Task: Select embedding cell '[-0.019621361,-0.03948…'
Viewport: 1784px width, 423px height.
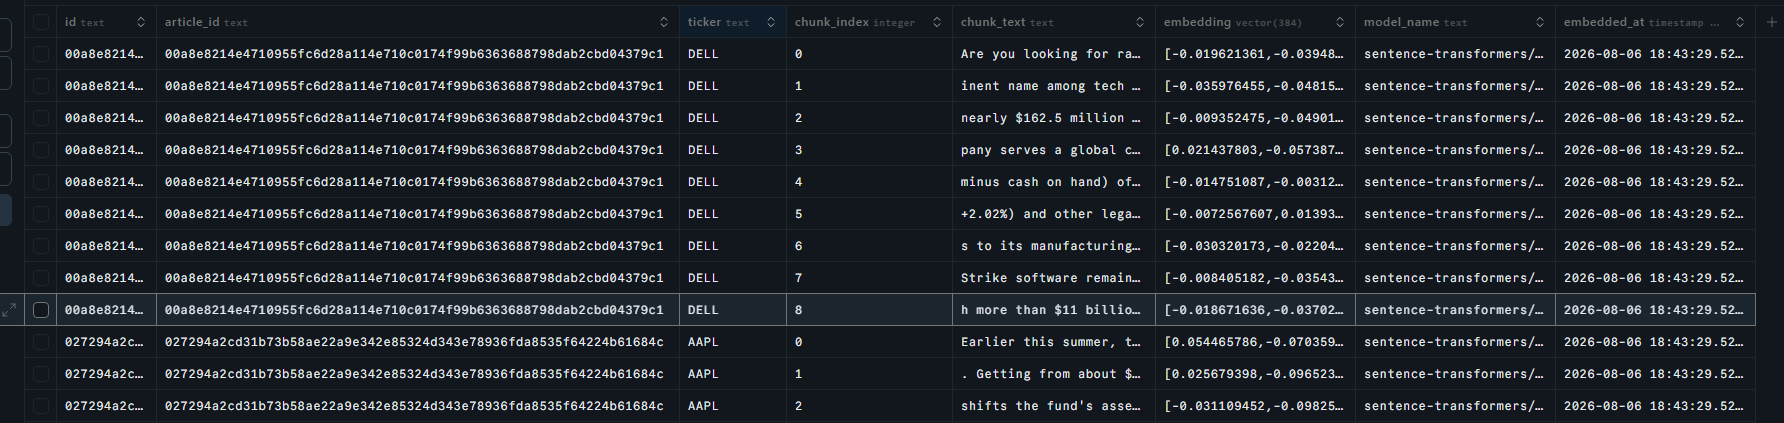Action: (1255, 54)
